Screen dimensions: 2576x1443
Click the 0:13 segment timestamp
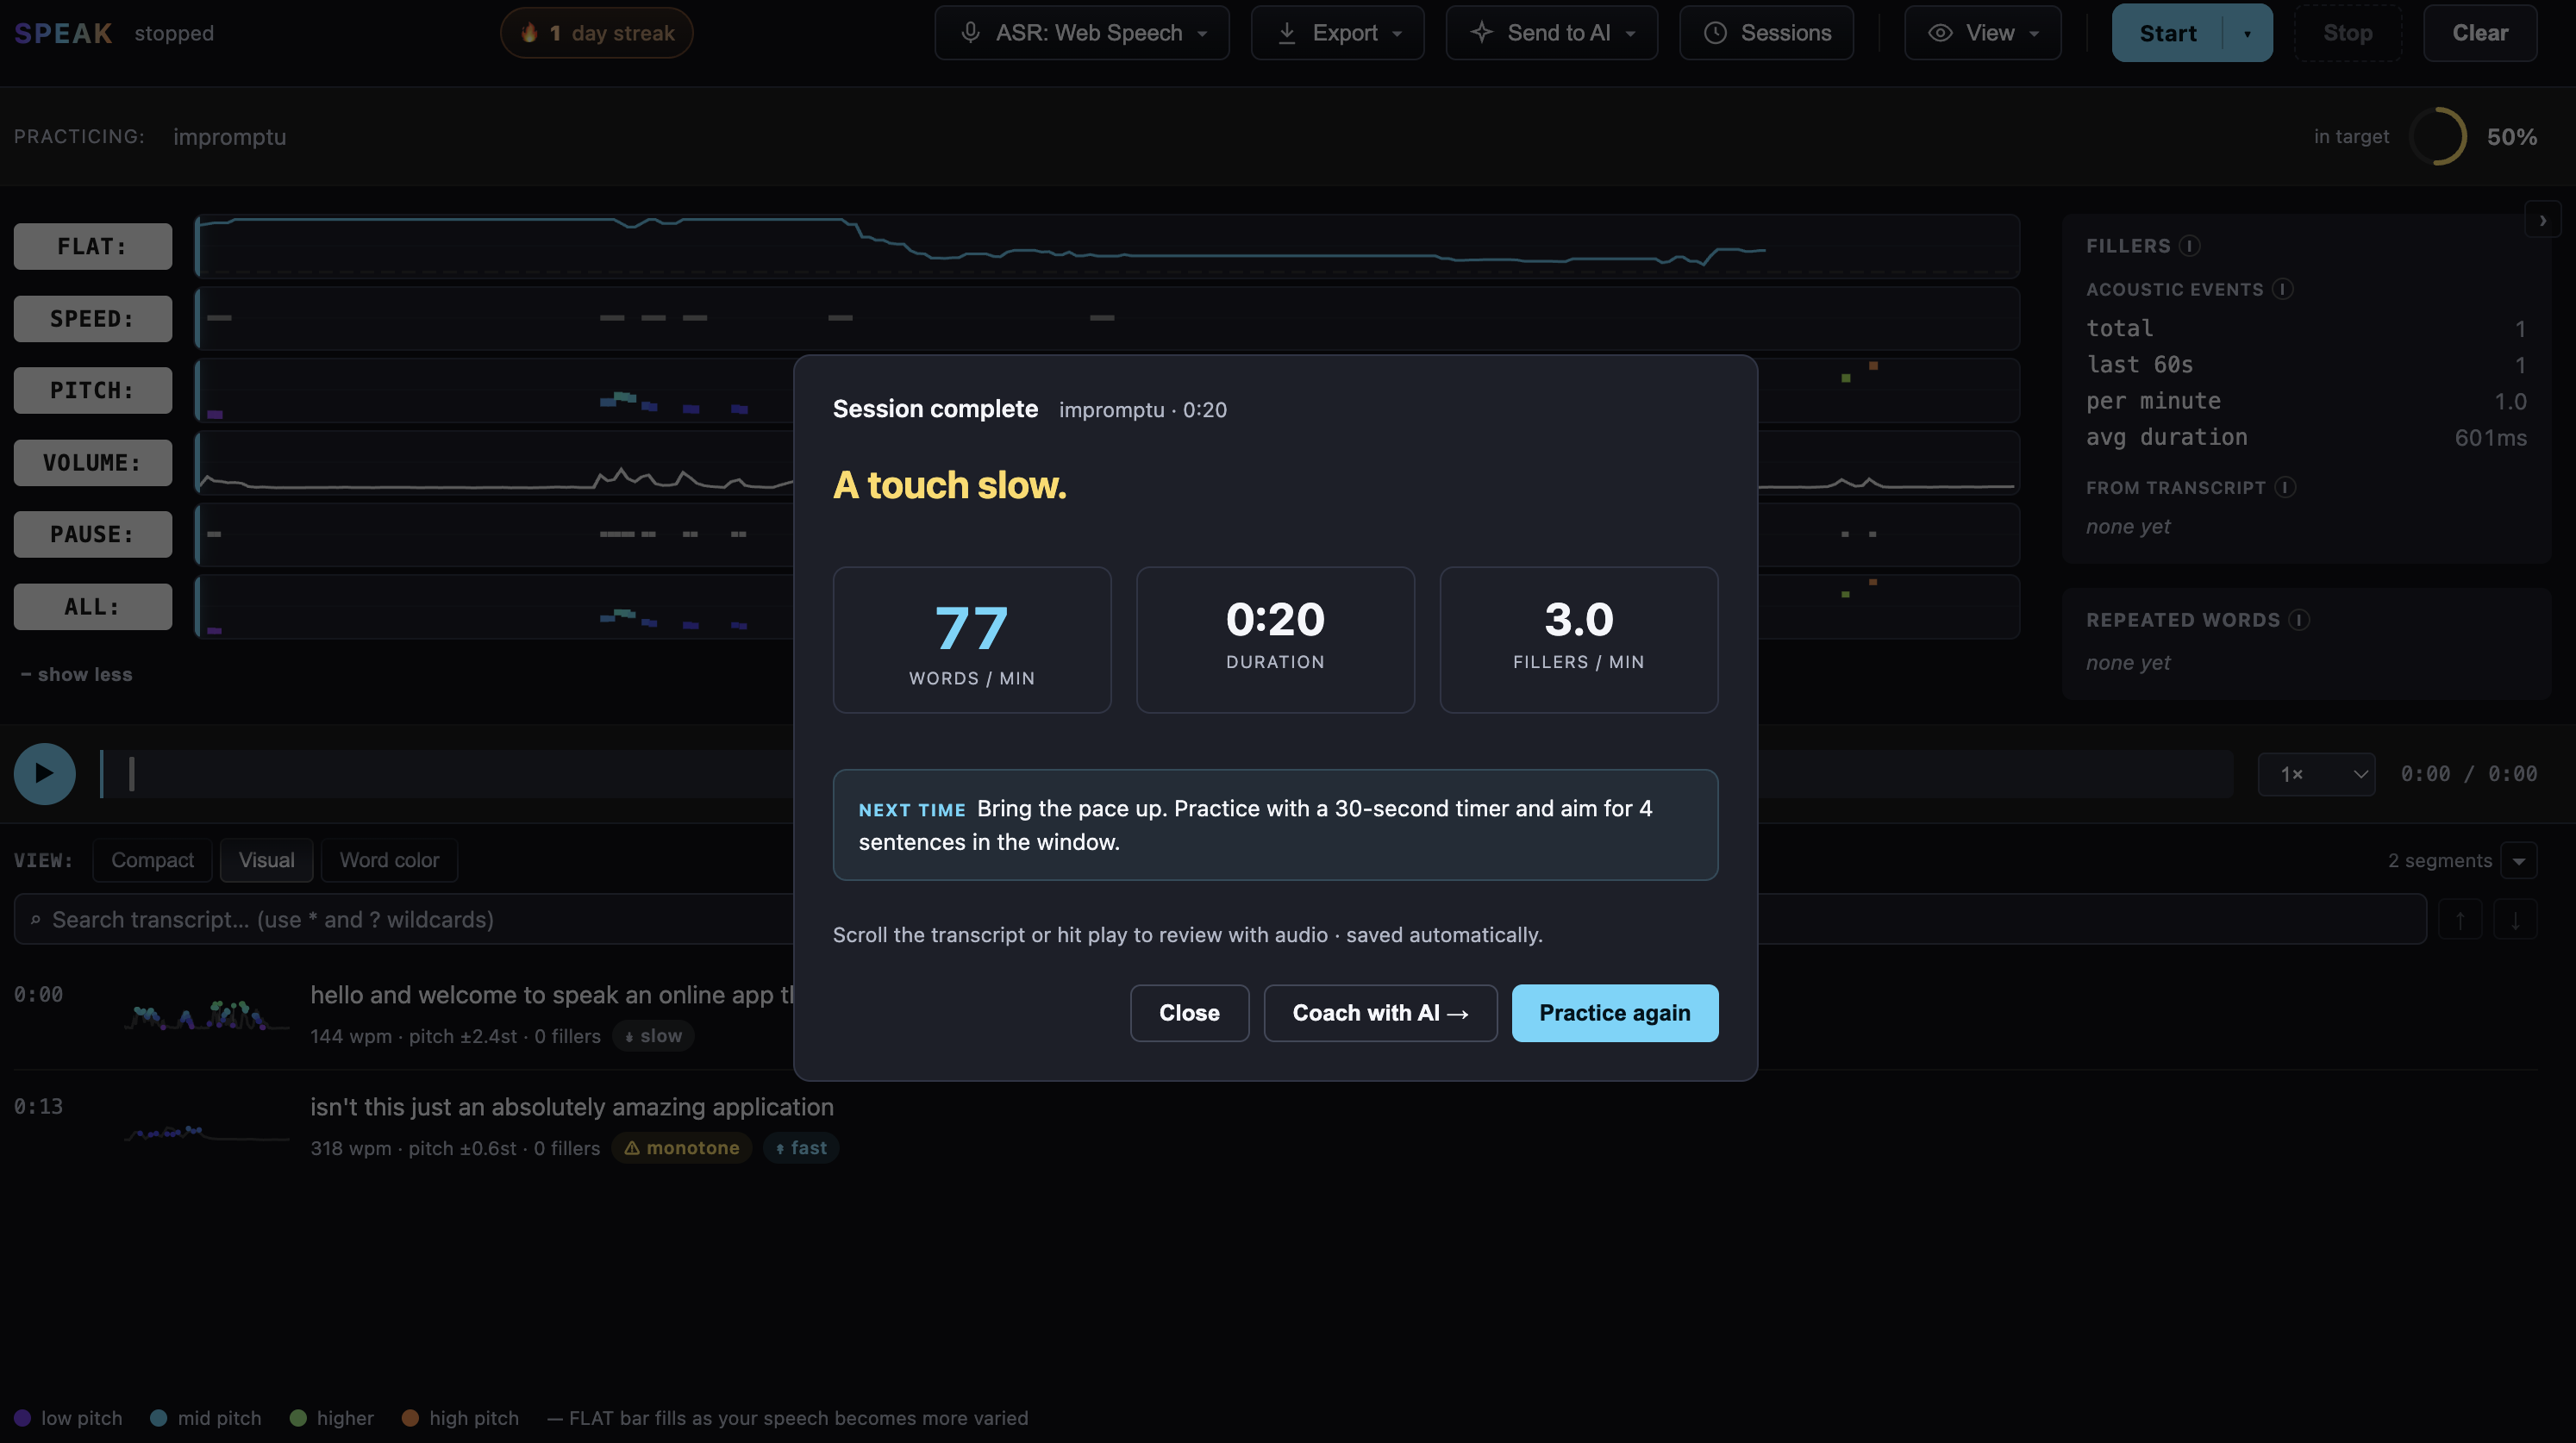coord(38,1107)
